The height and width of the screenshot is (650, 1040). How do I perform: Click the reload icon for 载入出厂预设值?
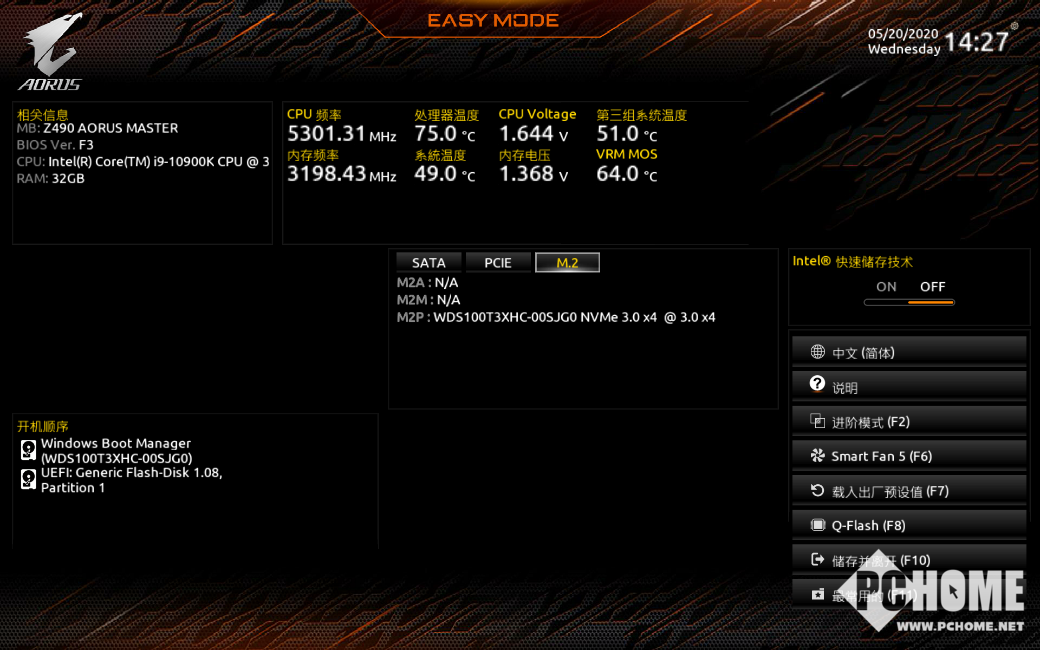click(x=818, y=491)
